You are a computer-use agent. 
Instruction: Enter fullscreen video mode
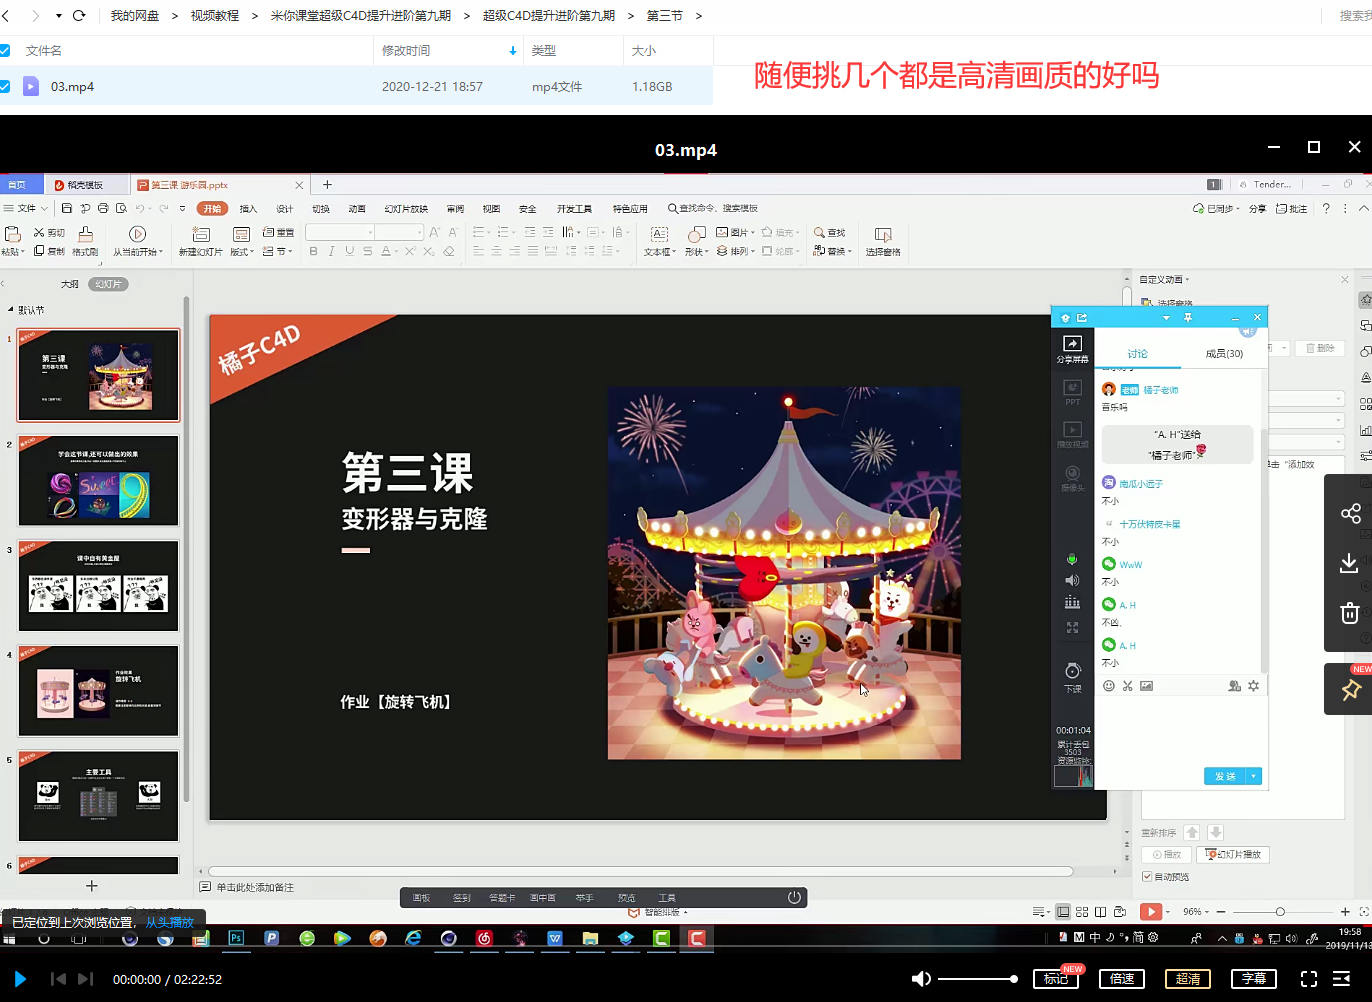(1308, 979)
